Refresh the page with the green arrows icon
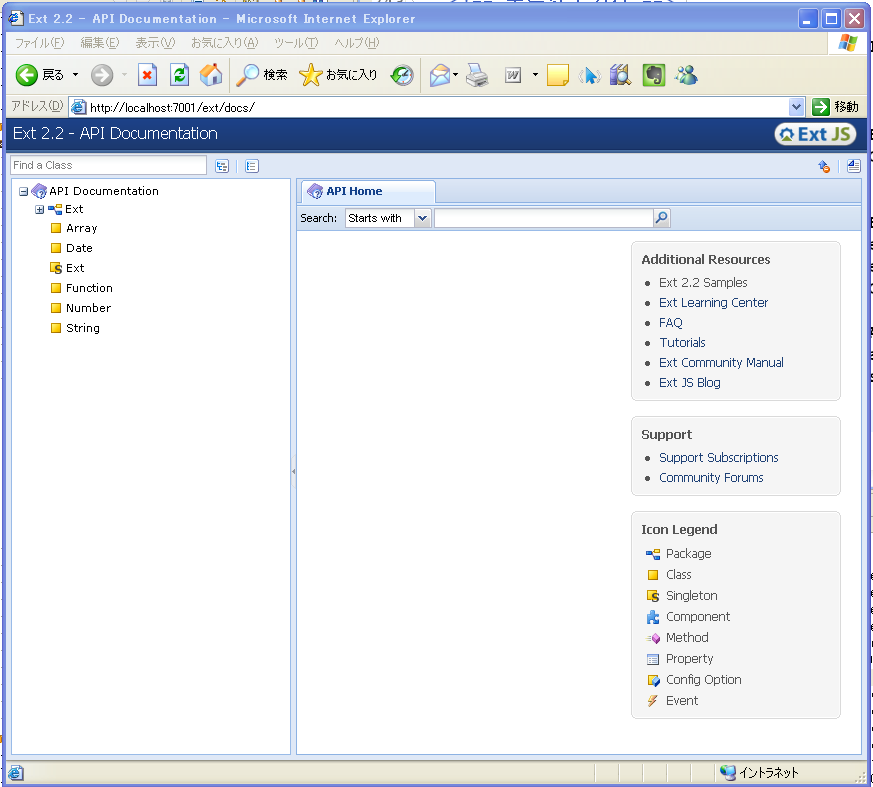 pyautogui.click(x=179, y=75)
